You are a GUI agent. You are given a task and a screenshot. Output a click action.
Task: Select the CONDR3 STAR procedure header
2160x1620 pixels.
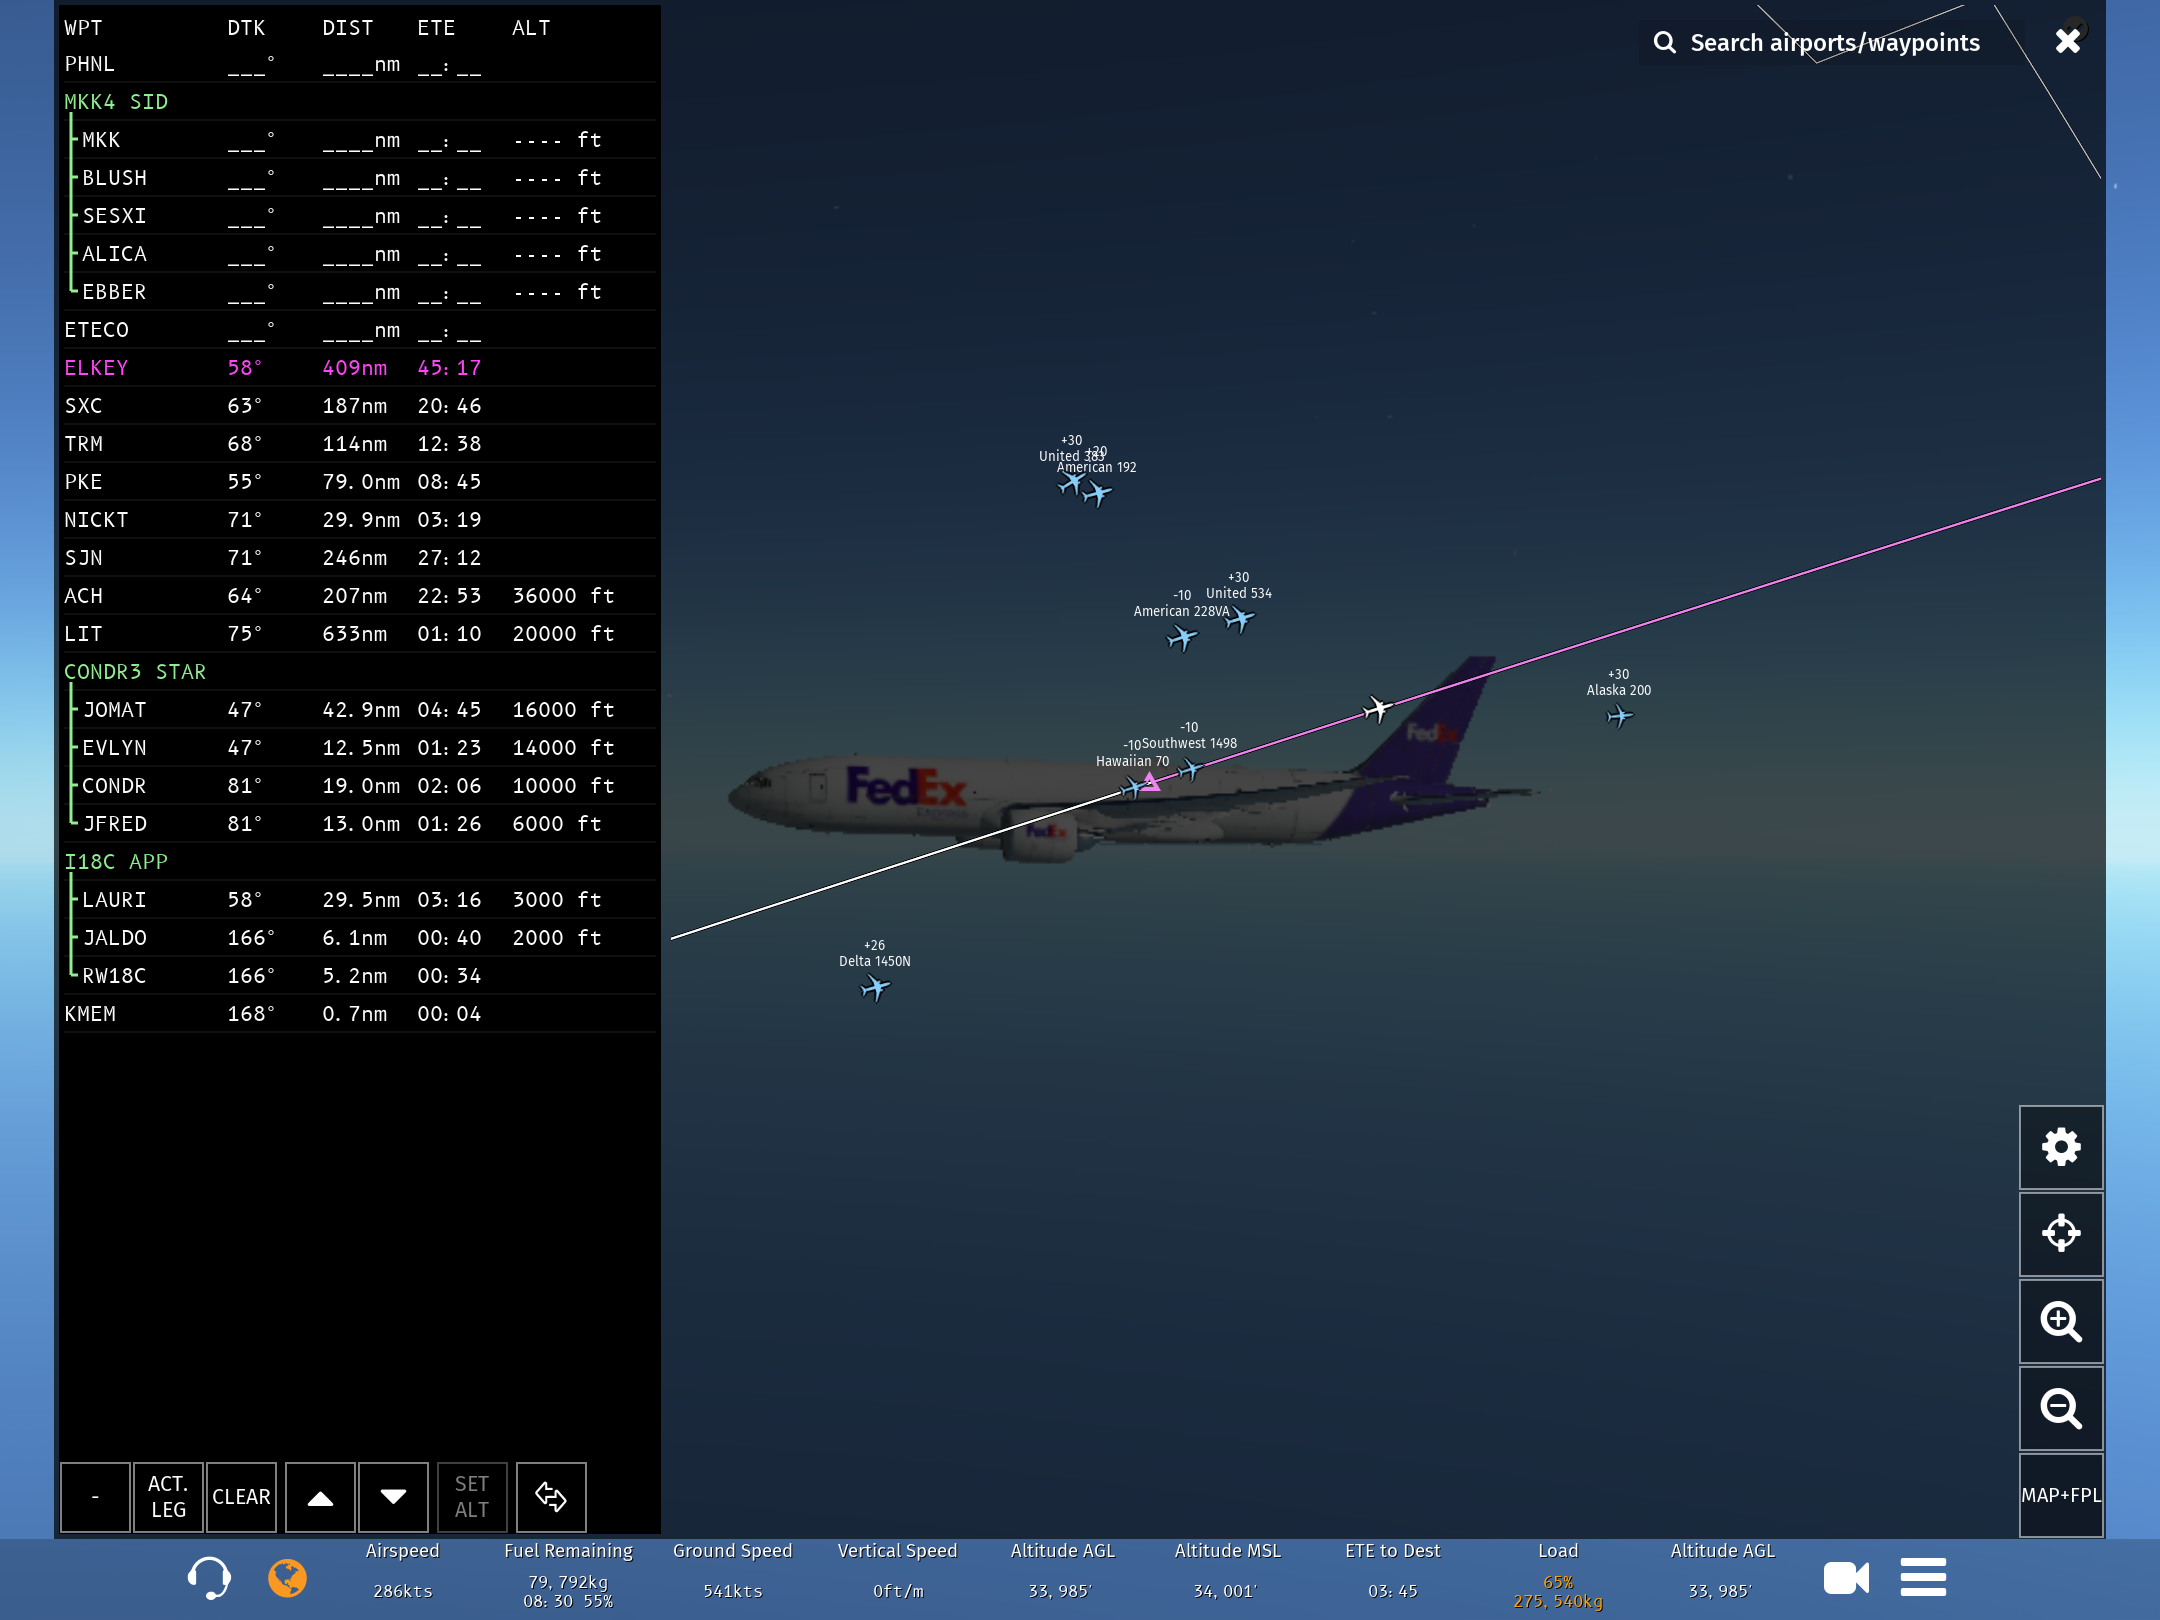[x=135, y=672]
